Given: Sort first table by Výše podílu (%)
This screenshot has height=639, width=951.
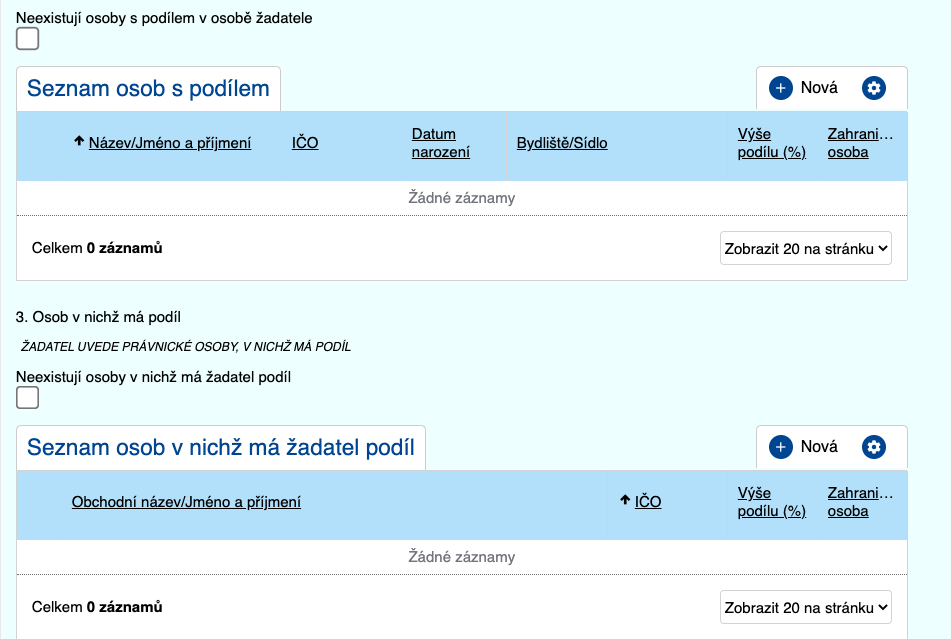Looking at the screenshot, I should (x=771, y=143).
